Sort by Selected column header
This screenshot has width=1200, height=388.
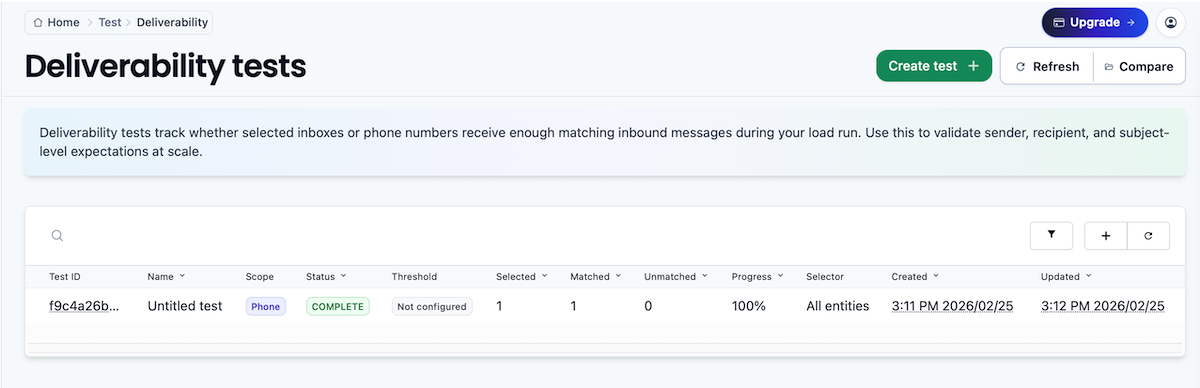(x=522, y=276)
